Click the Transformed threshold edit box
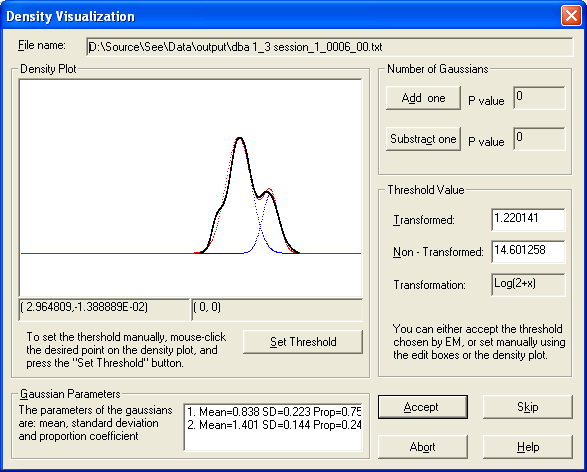This screenshot has height=472, width=587. coord(528,220)
